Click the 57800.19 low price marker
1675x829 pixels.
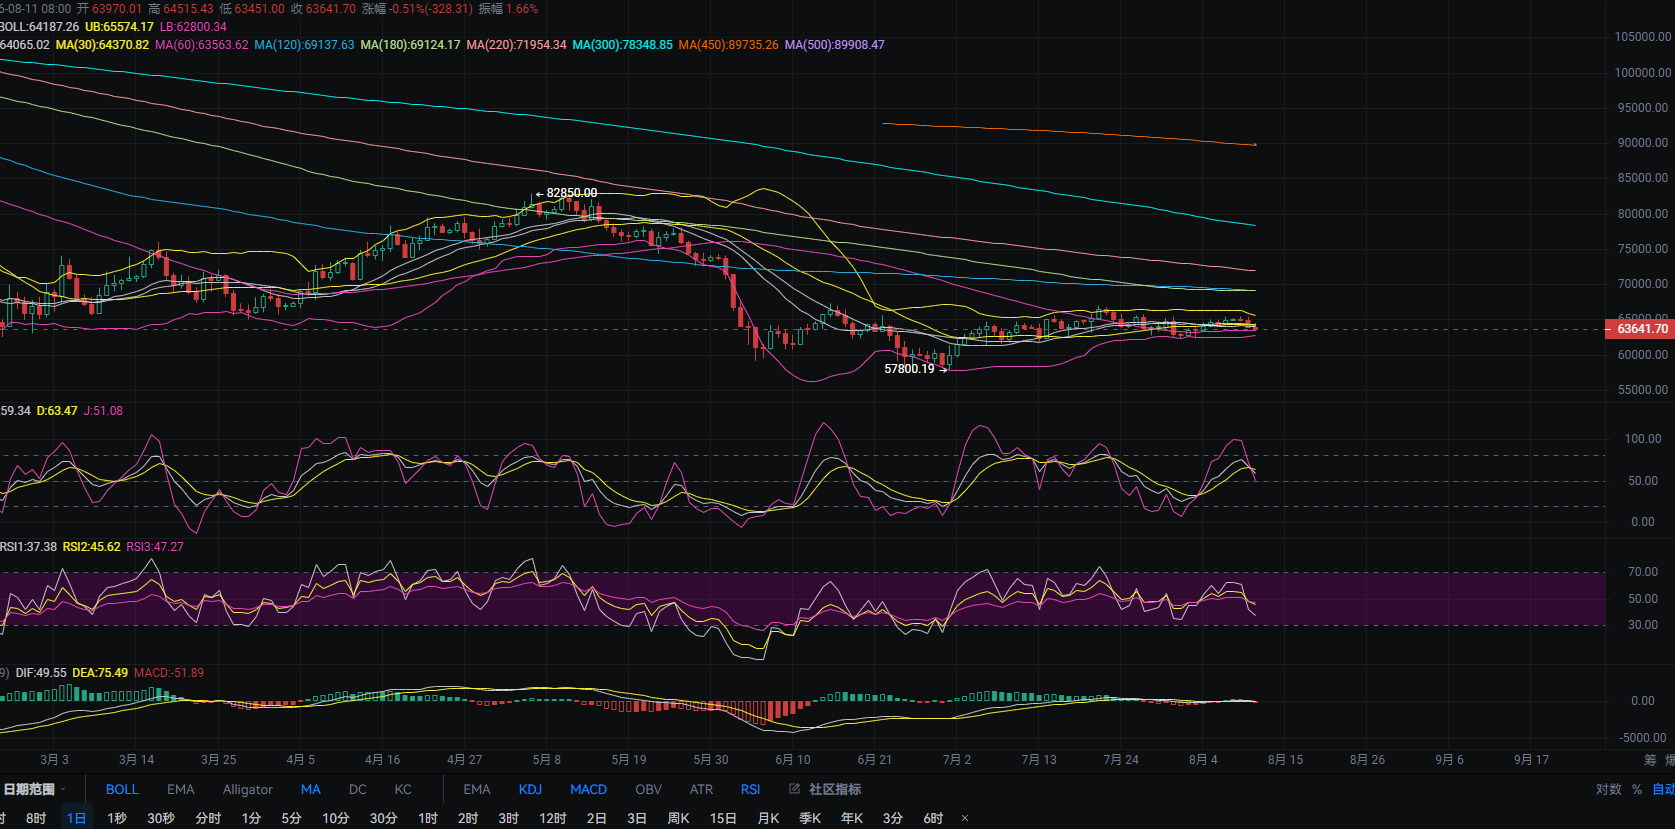pos(909,369)
